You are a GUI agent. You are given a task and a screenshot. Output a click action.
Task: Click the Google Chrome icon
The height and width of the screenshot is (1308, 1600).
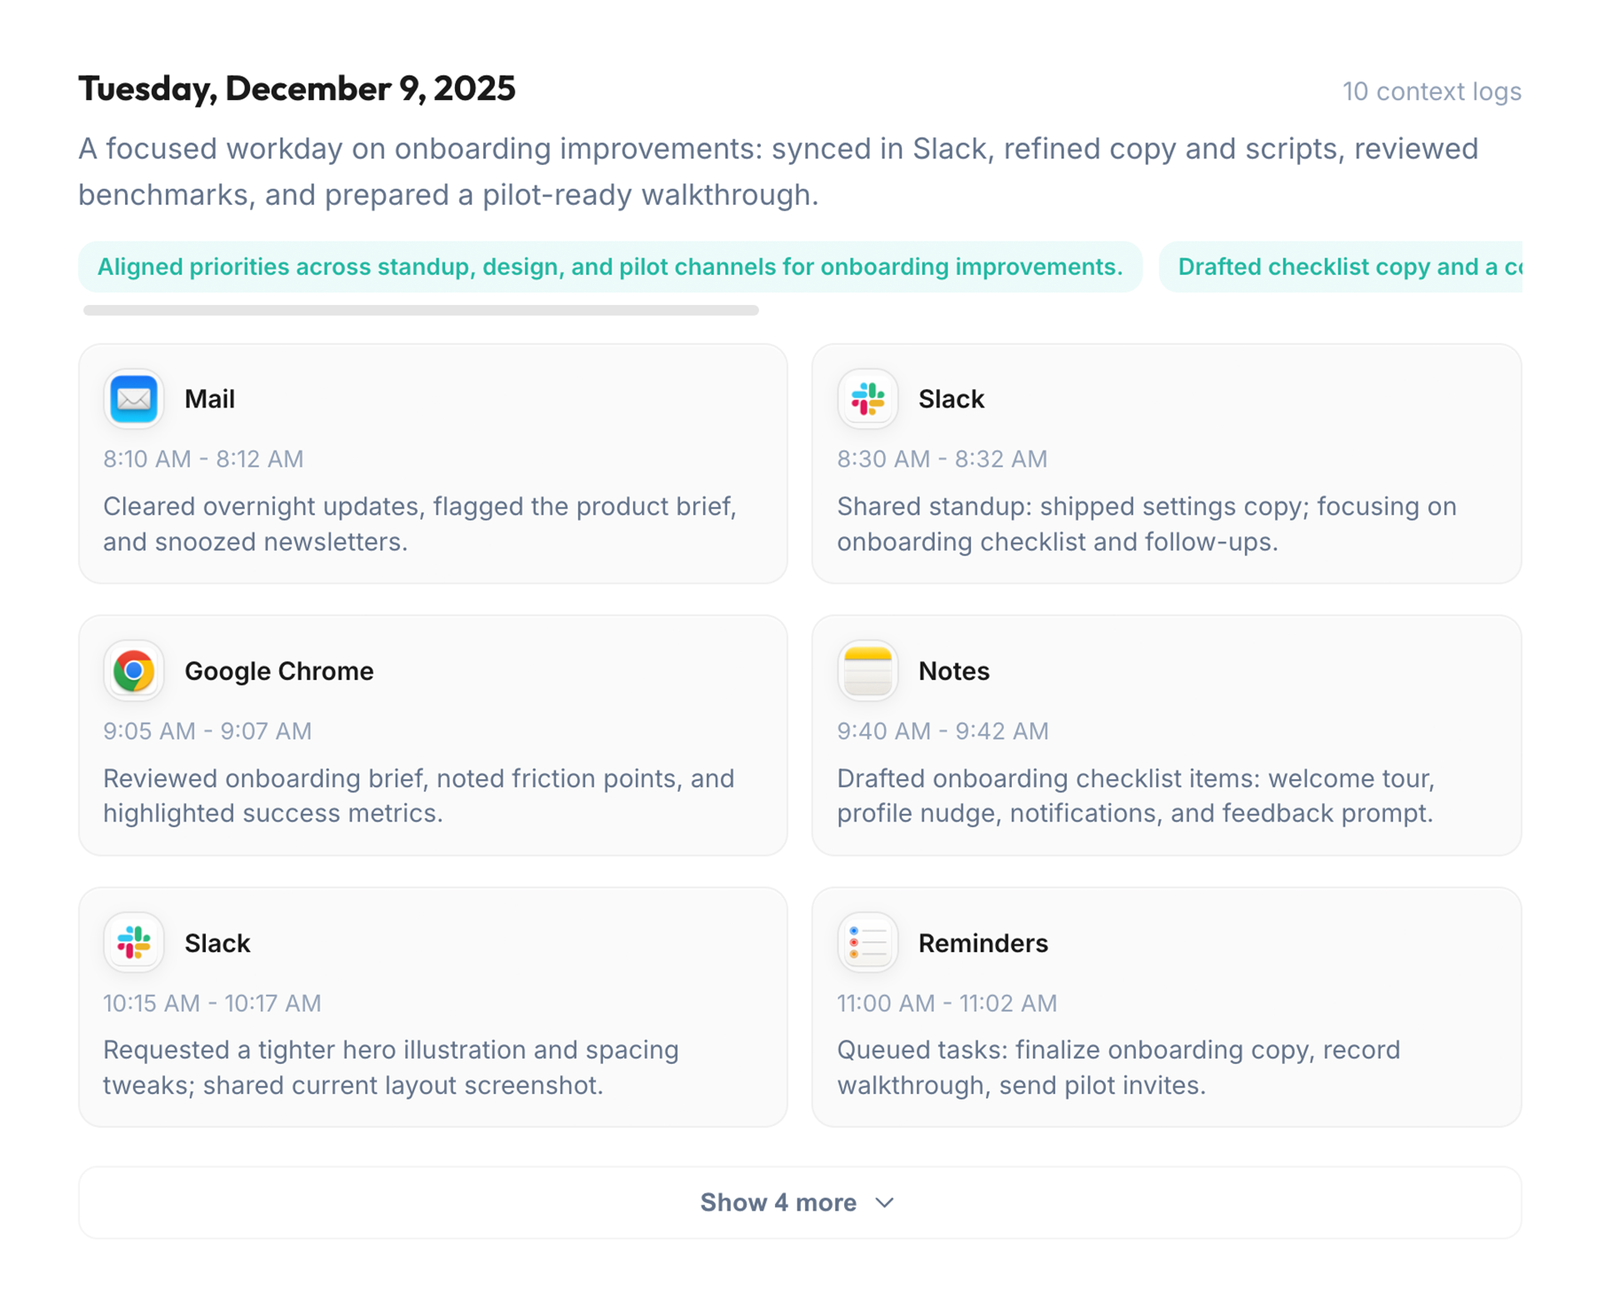133,671
